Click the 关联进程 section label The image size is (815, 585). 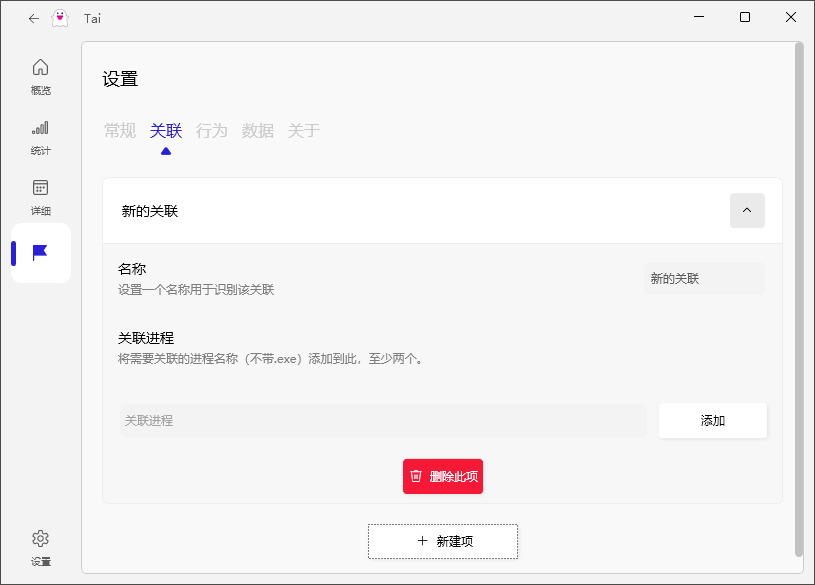tap(146, 338)
